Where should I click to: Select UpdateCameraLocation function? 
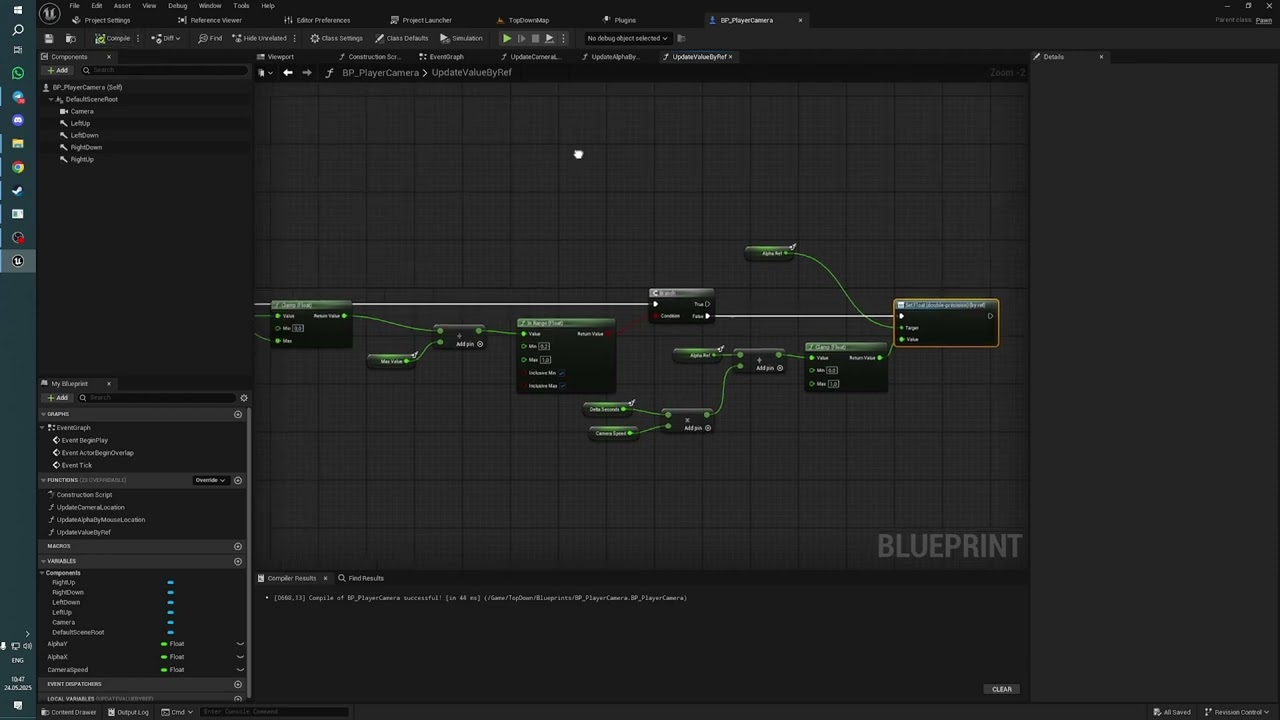pos(90,508)
